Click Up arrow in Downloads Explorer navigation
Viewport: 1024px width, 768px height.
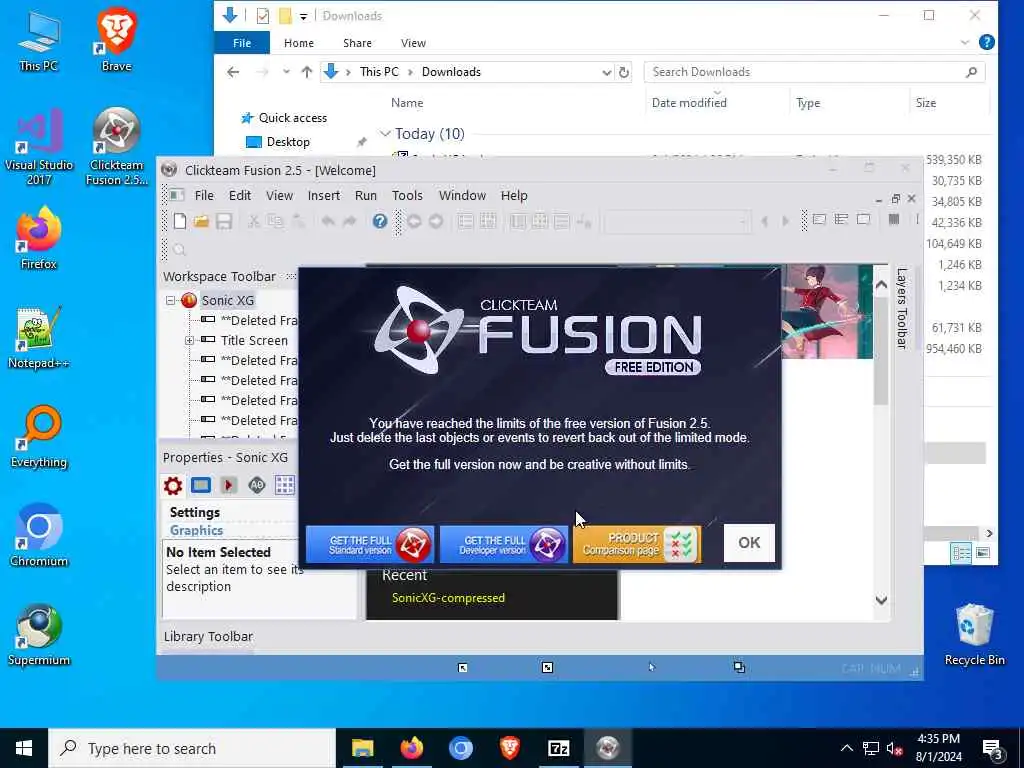306,72
